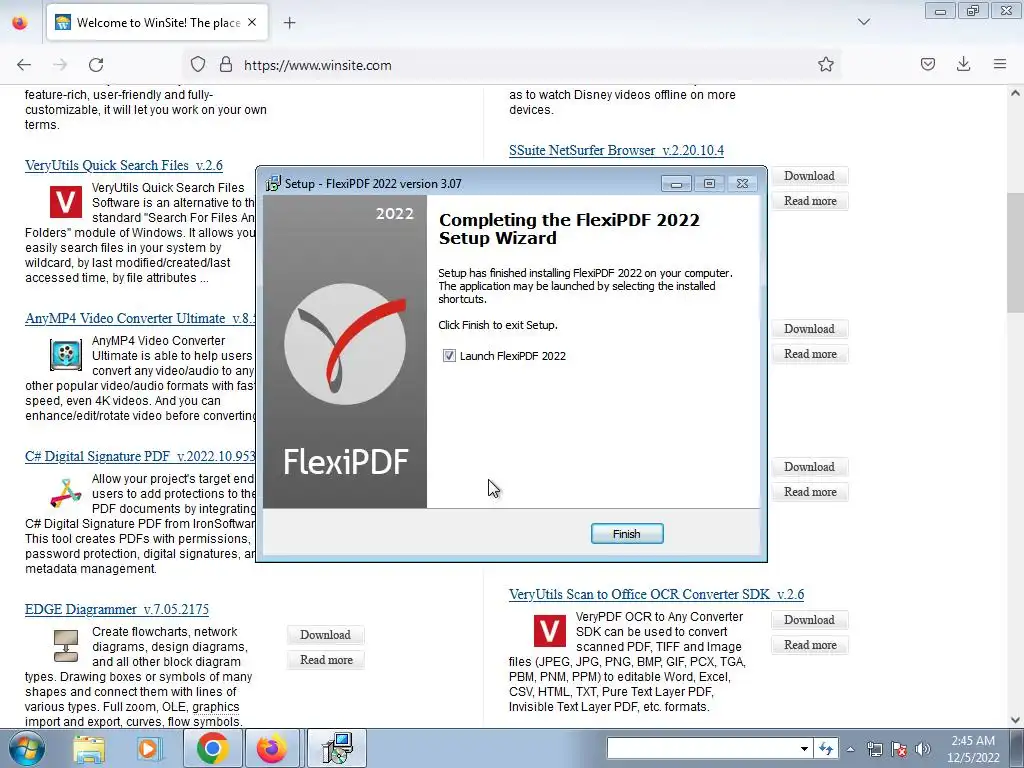1024x768 pixels.
Task: Open tracking protection shield icon
Action: 198,65
